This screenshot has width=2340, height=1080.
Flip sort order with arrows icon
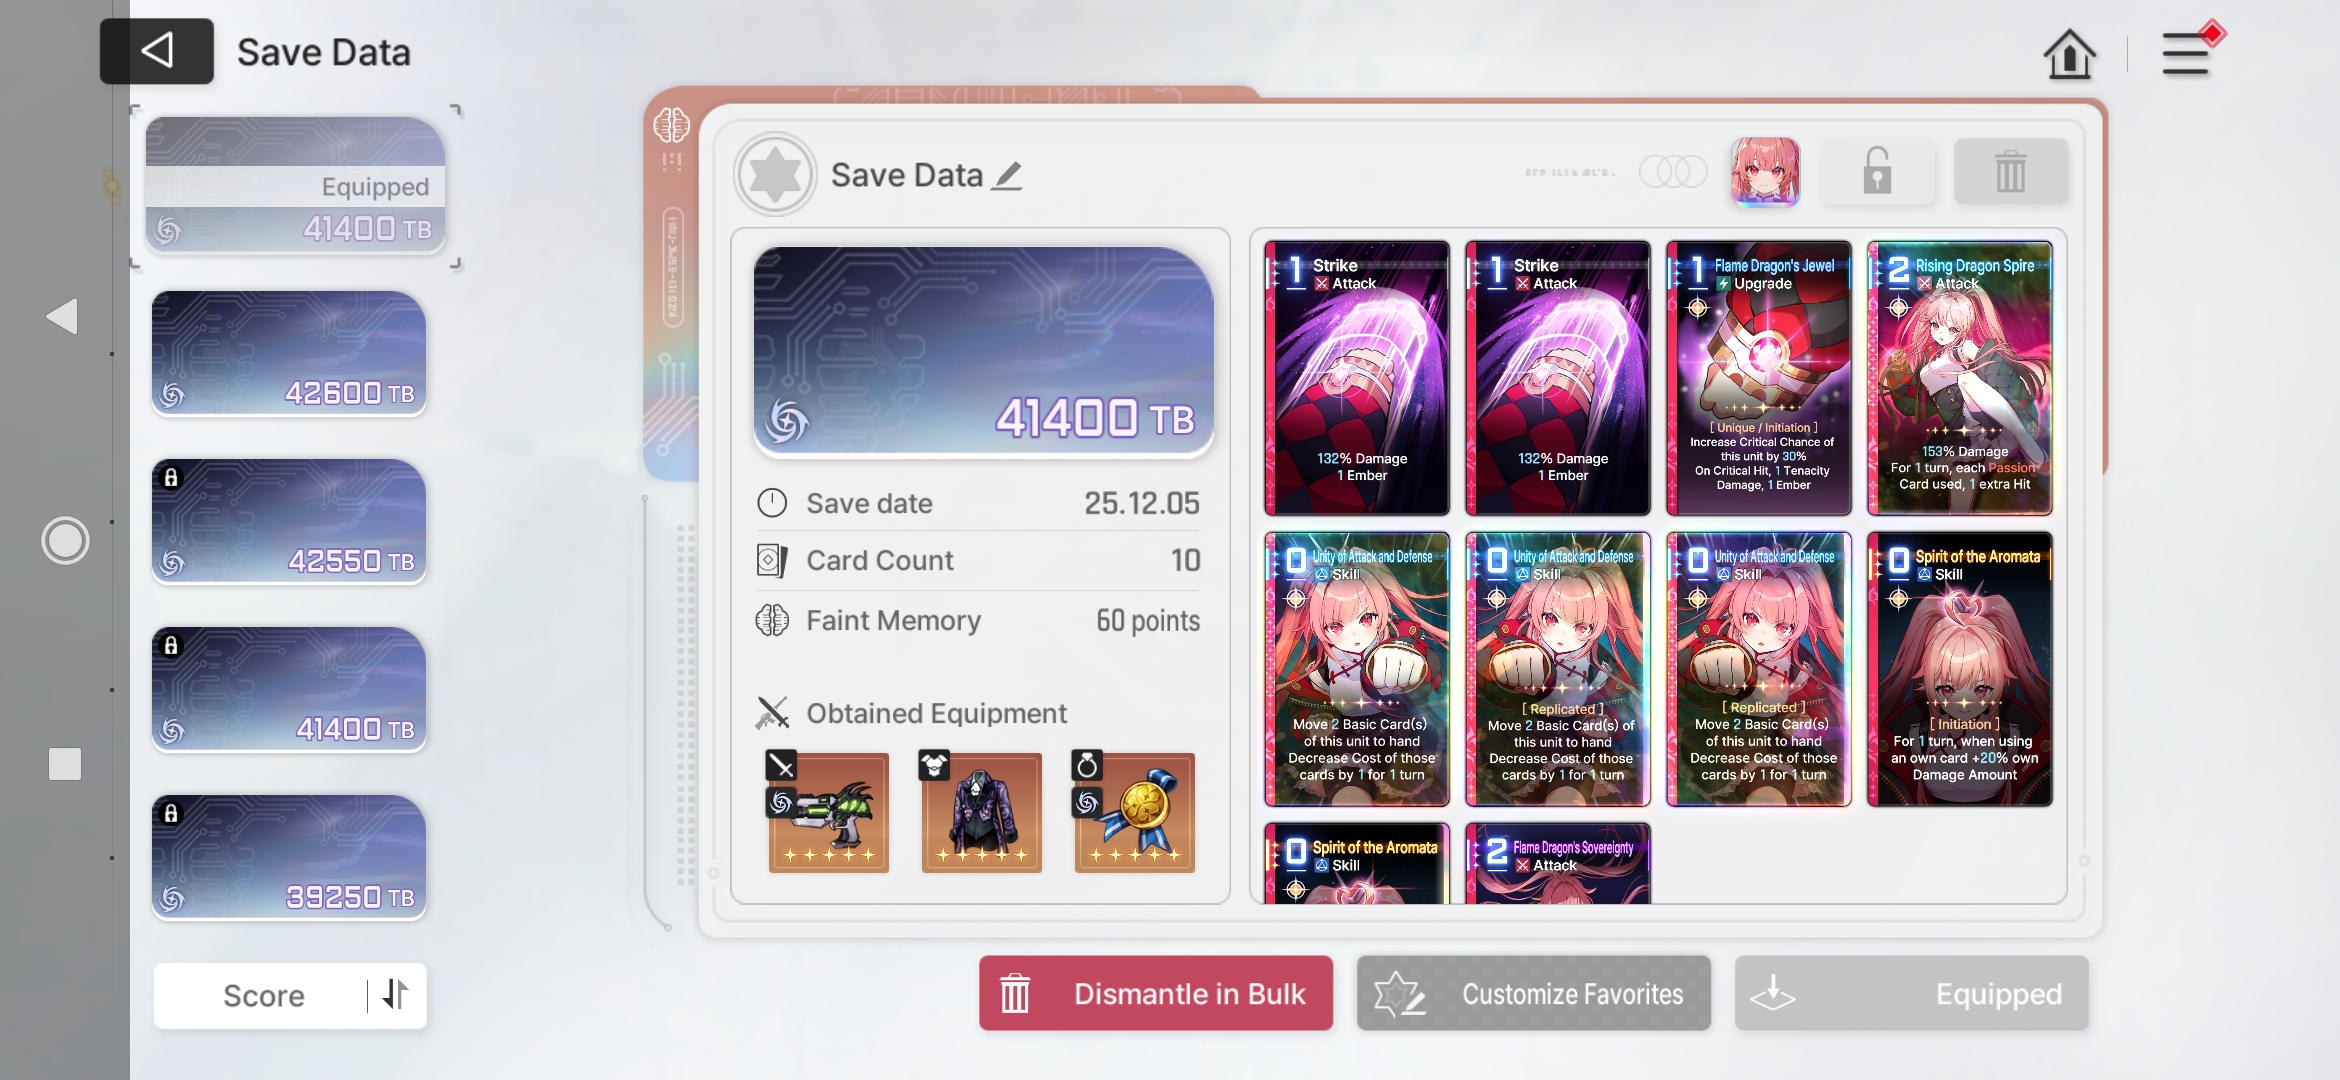coord(396,994)
